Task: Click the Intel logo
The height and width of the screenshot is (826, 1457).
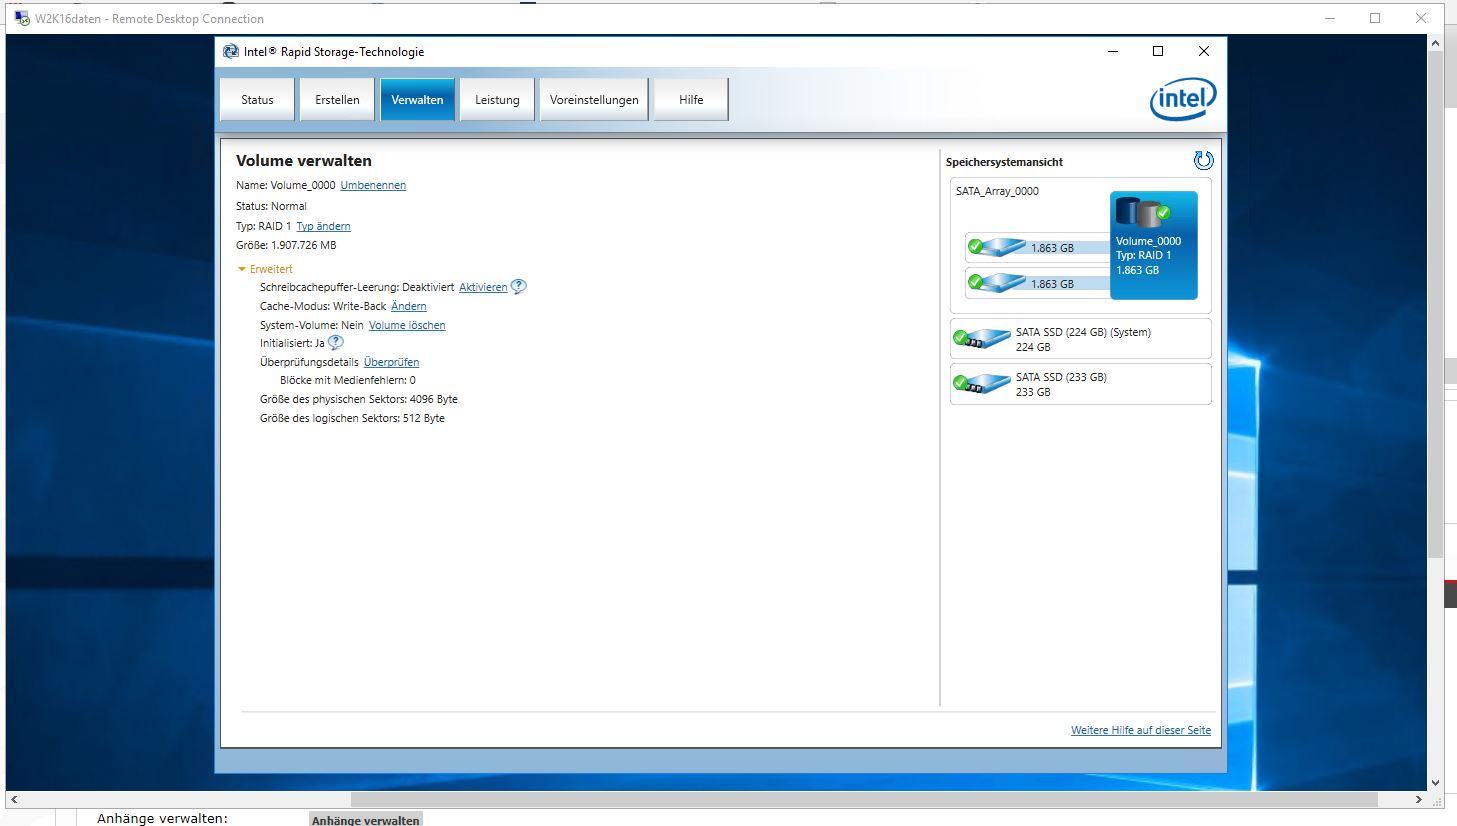Action: 1183,99
